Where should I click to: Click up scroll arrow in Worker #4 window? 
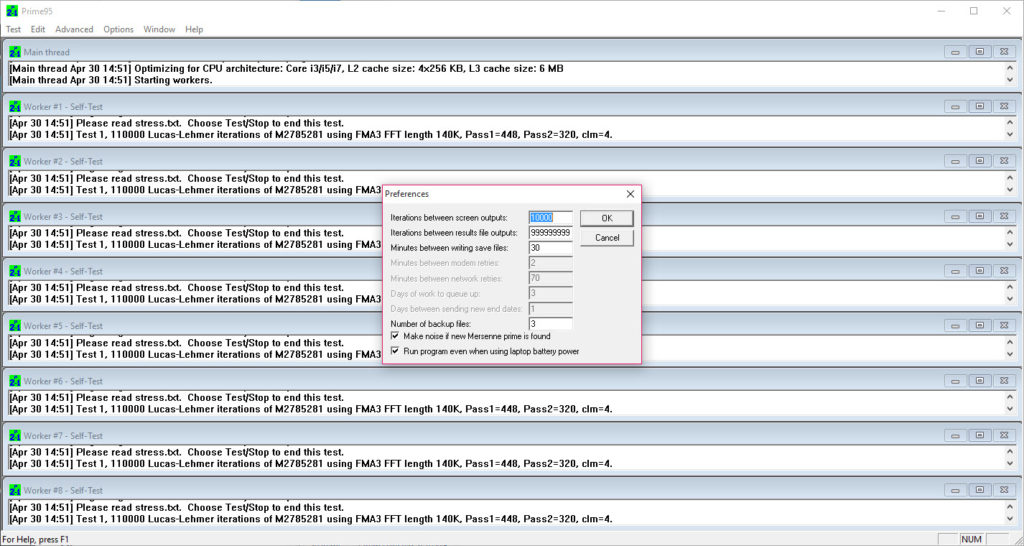pos(1010,287)
